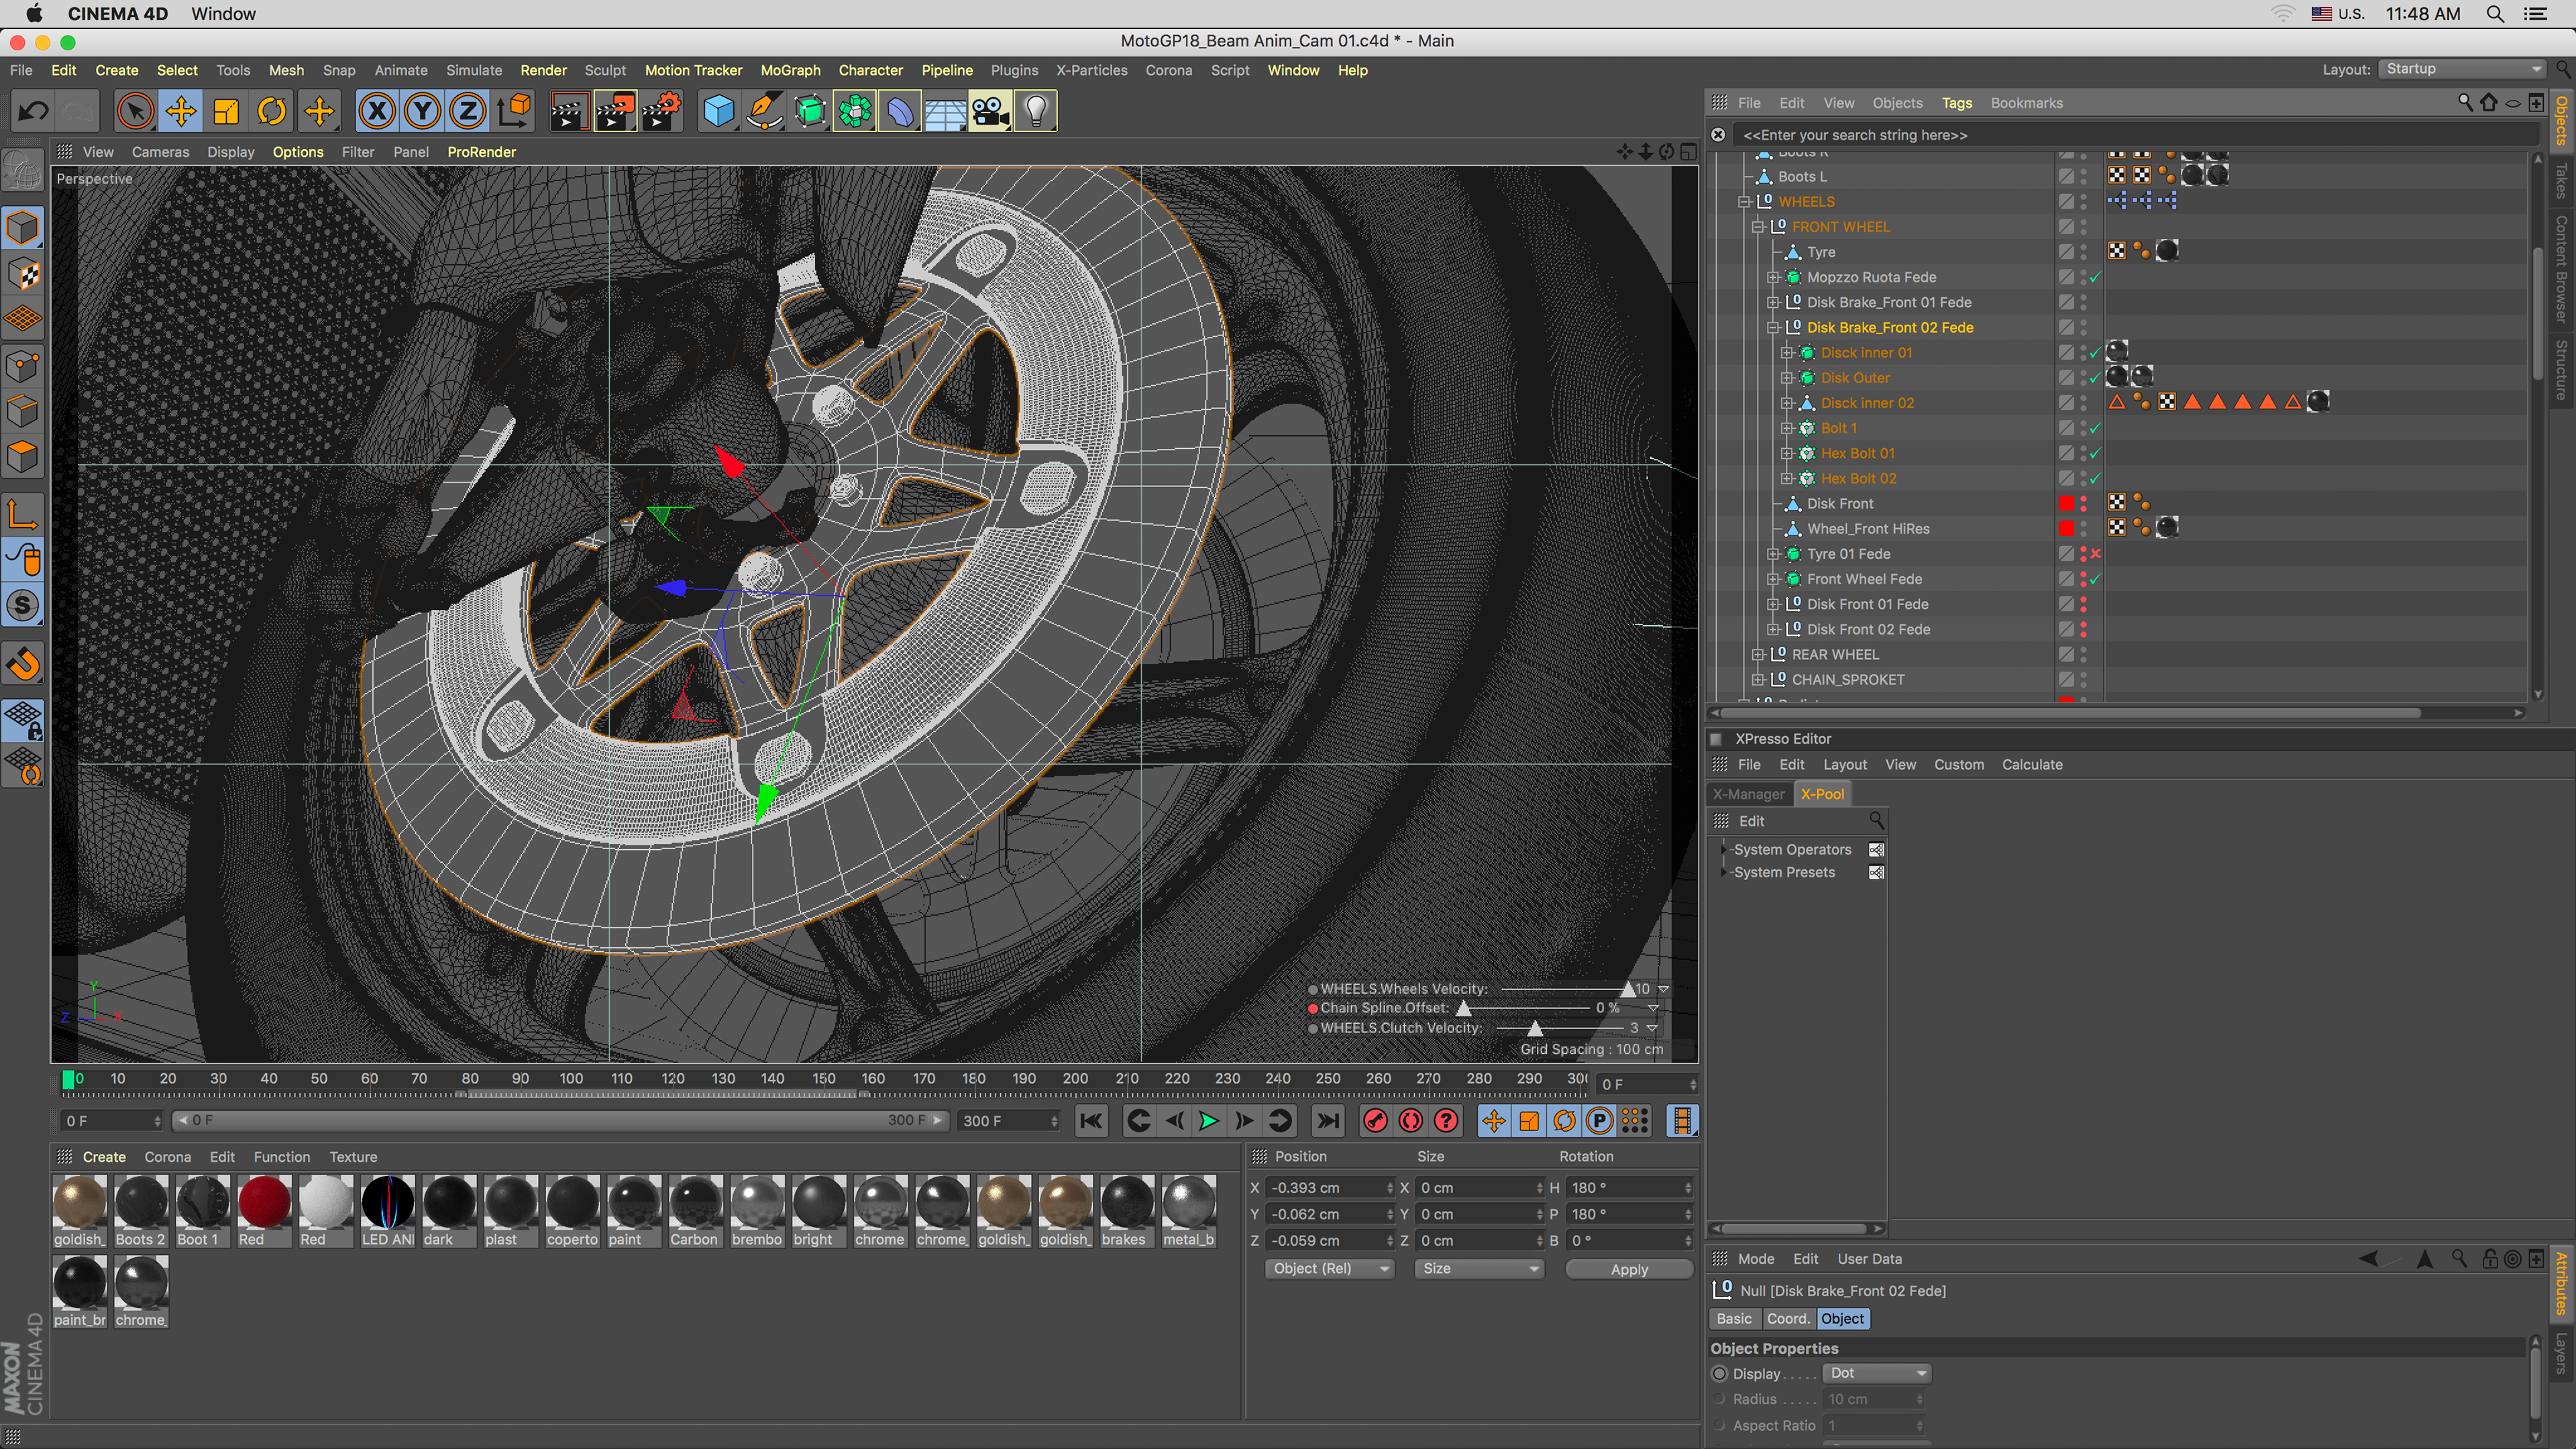Switch to Edges mode icon
The height and width of the screenshot is (1449, 2576).
click(x=23, y=411)
